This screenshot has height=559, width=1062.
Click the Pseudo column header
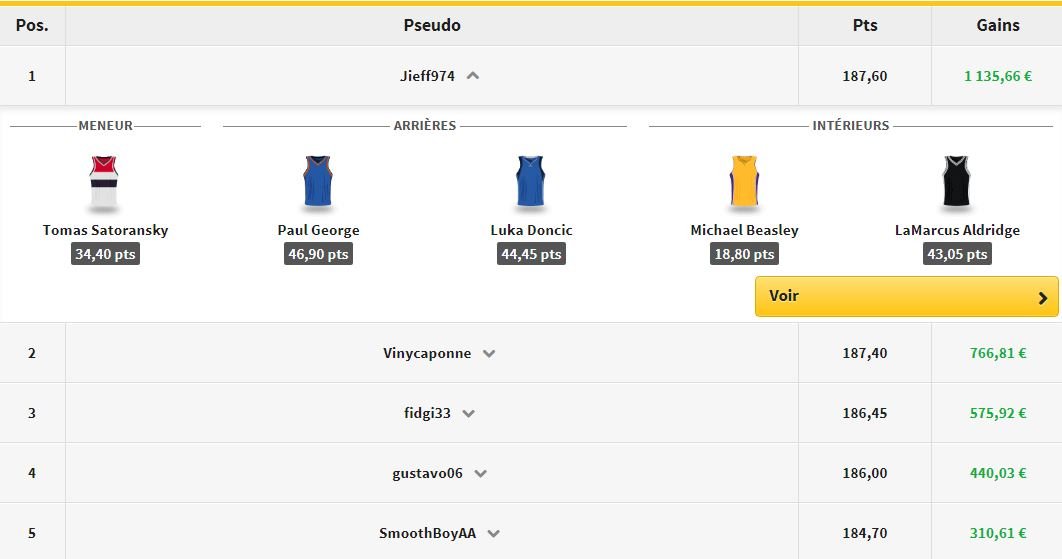pyautogui.click(x=432, y=25)
